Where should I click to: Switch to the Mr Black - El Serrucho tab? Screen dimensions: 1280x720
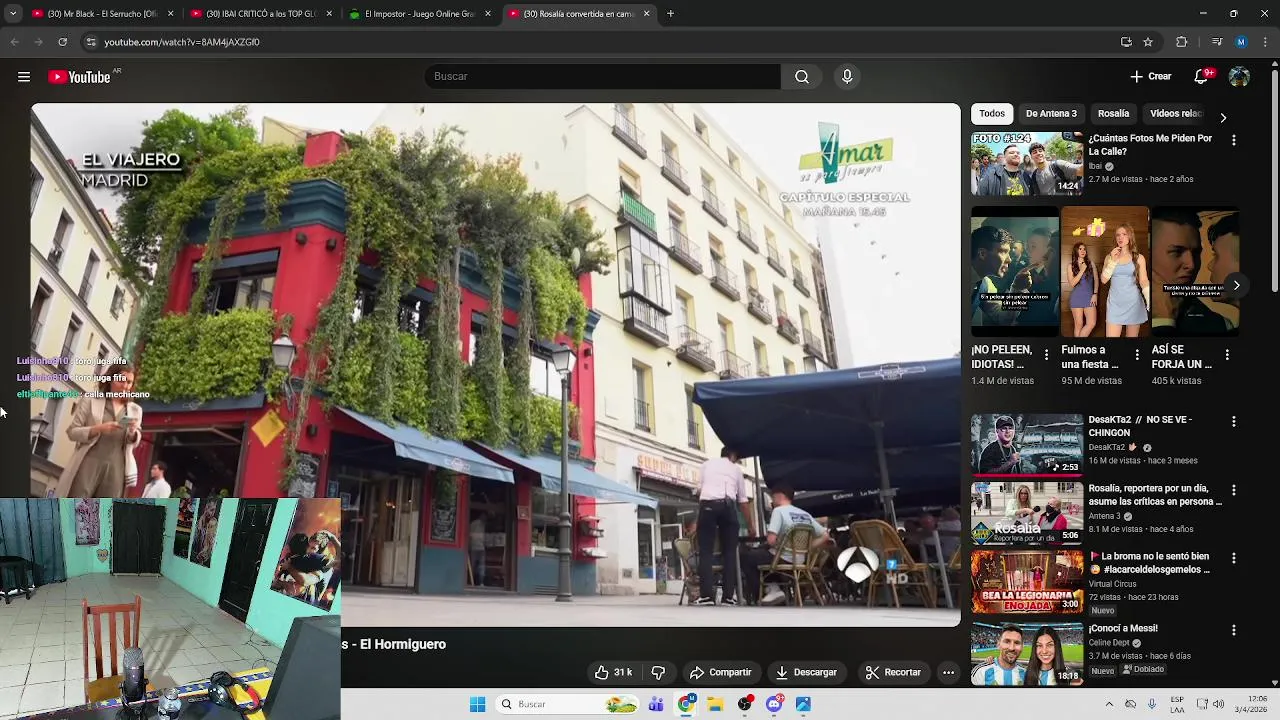pos(103,14)
